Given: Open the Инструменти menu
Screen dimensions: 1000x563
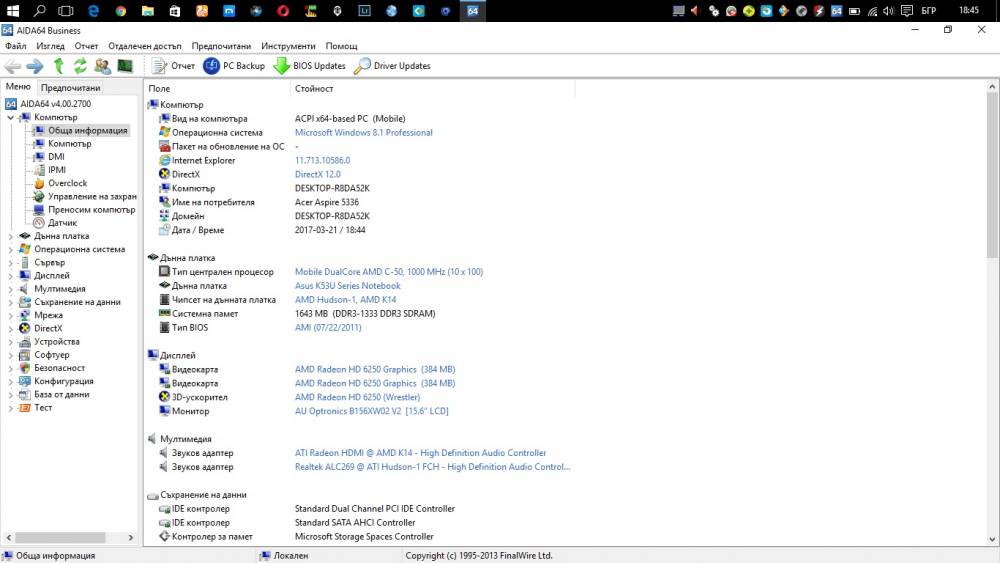Looking at the screenshot, I should pyautogui.click(x=288, y=46).
